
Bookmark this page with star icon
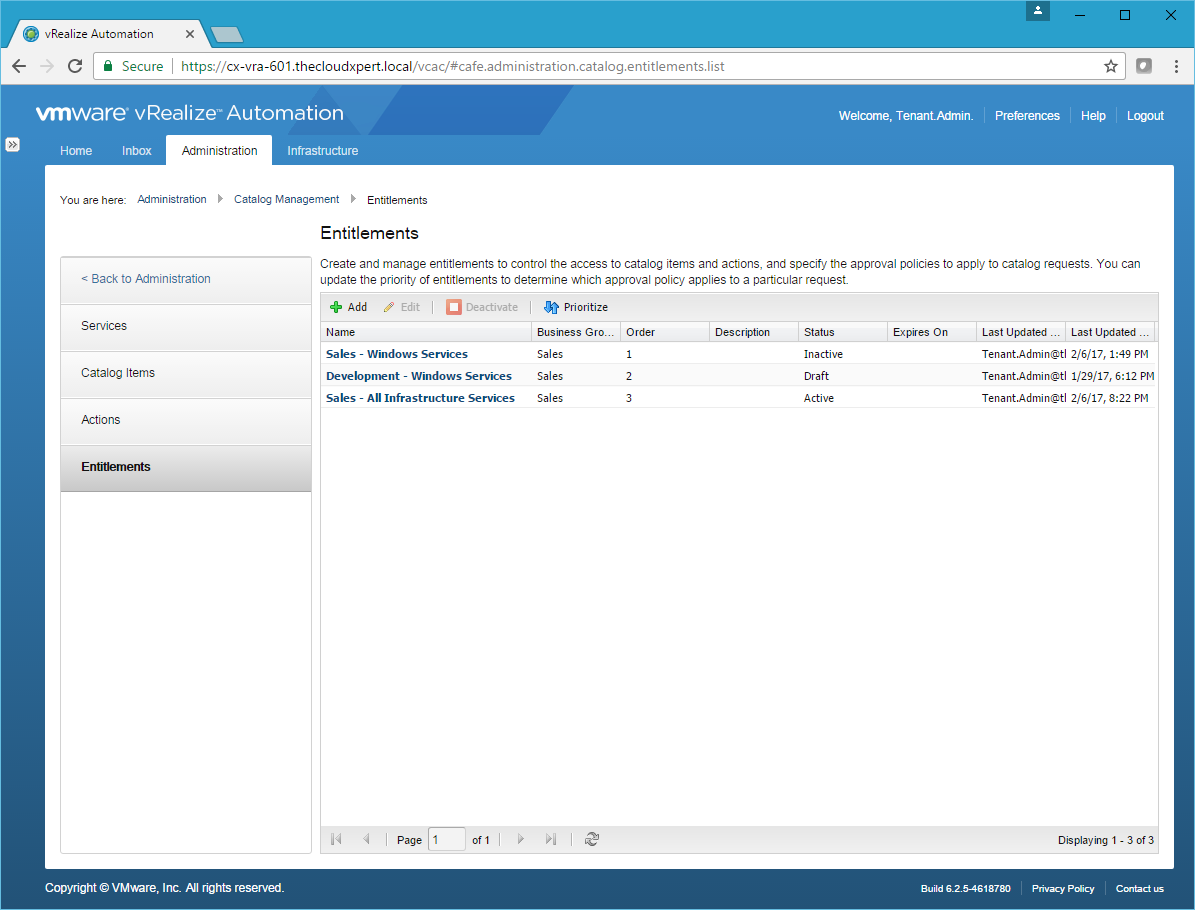1110,66
